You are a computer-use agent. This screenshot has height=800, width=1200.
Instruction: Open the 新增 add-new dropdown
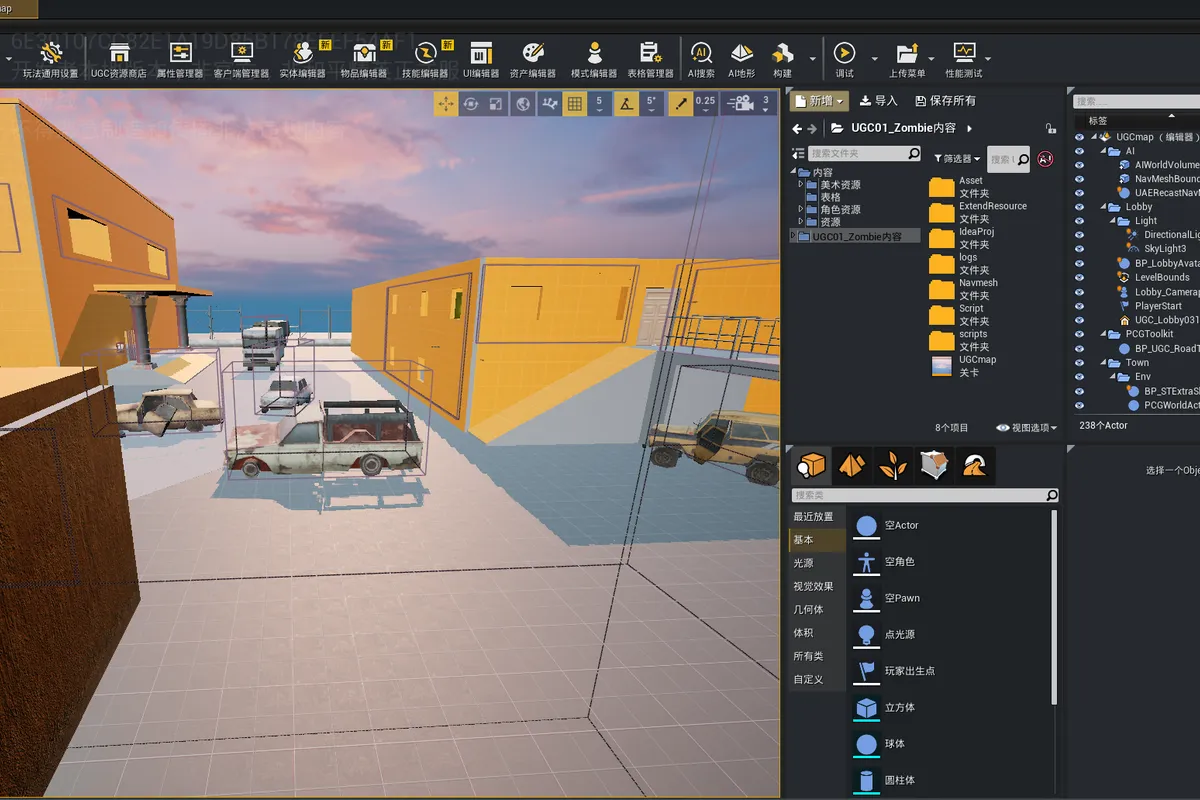819,101
